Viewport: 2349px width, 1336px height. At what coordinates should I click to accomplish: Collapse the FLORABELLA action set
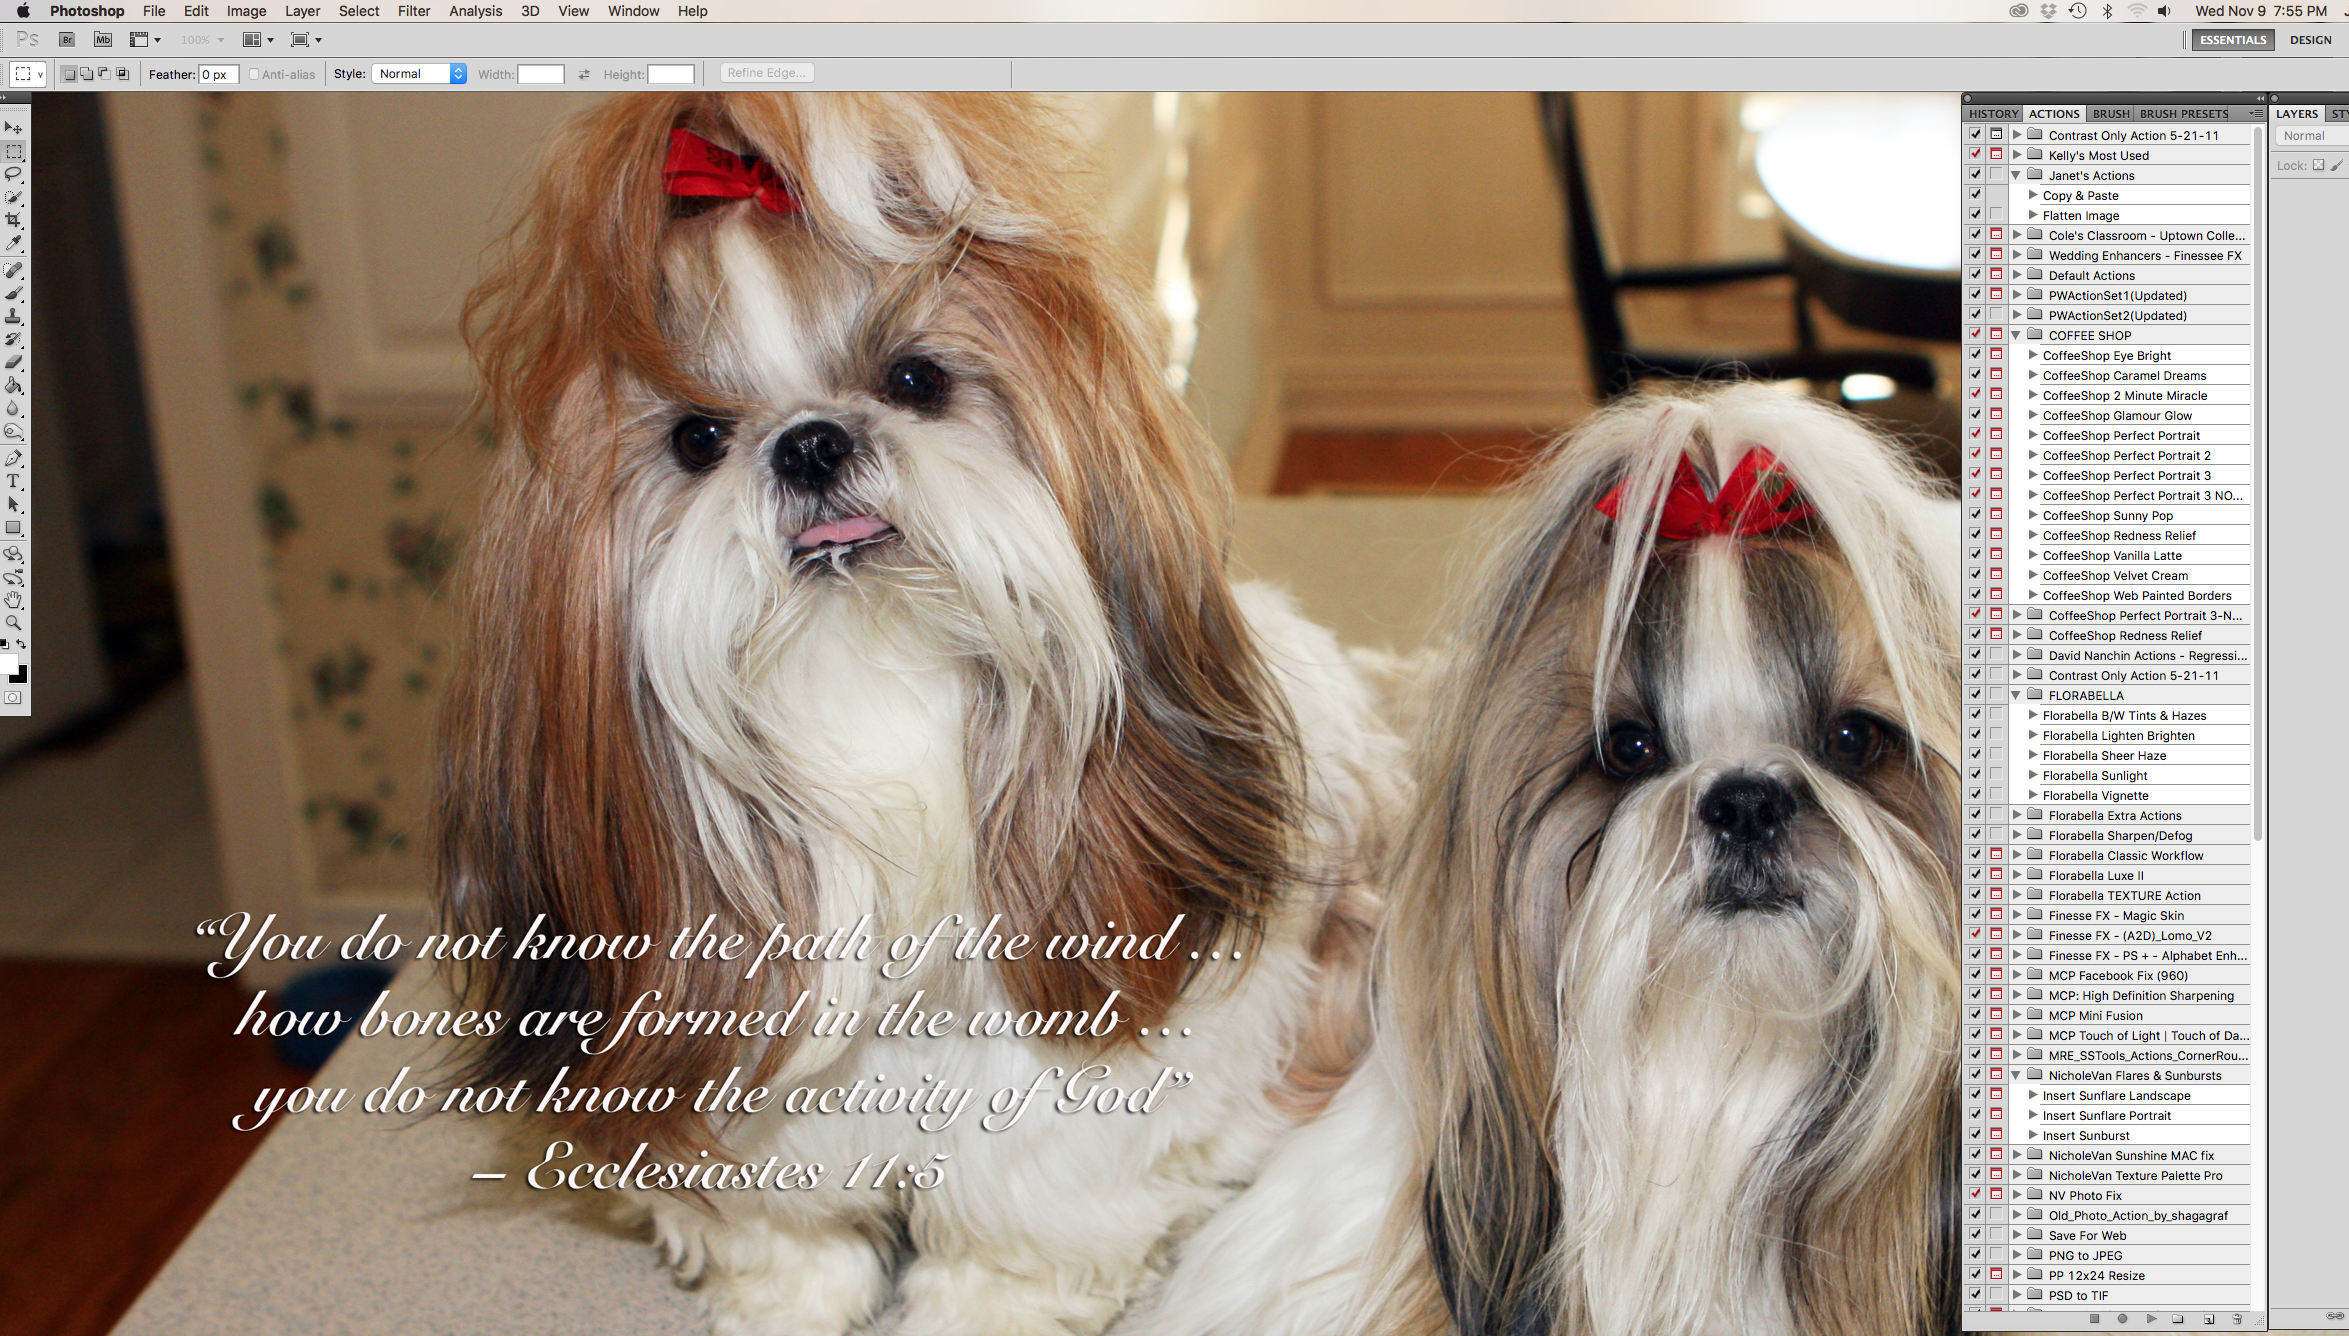click(x=2016, y=695)
